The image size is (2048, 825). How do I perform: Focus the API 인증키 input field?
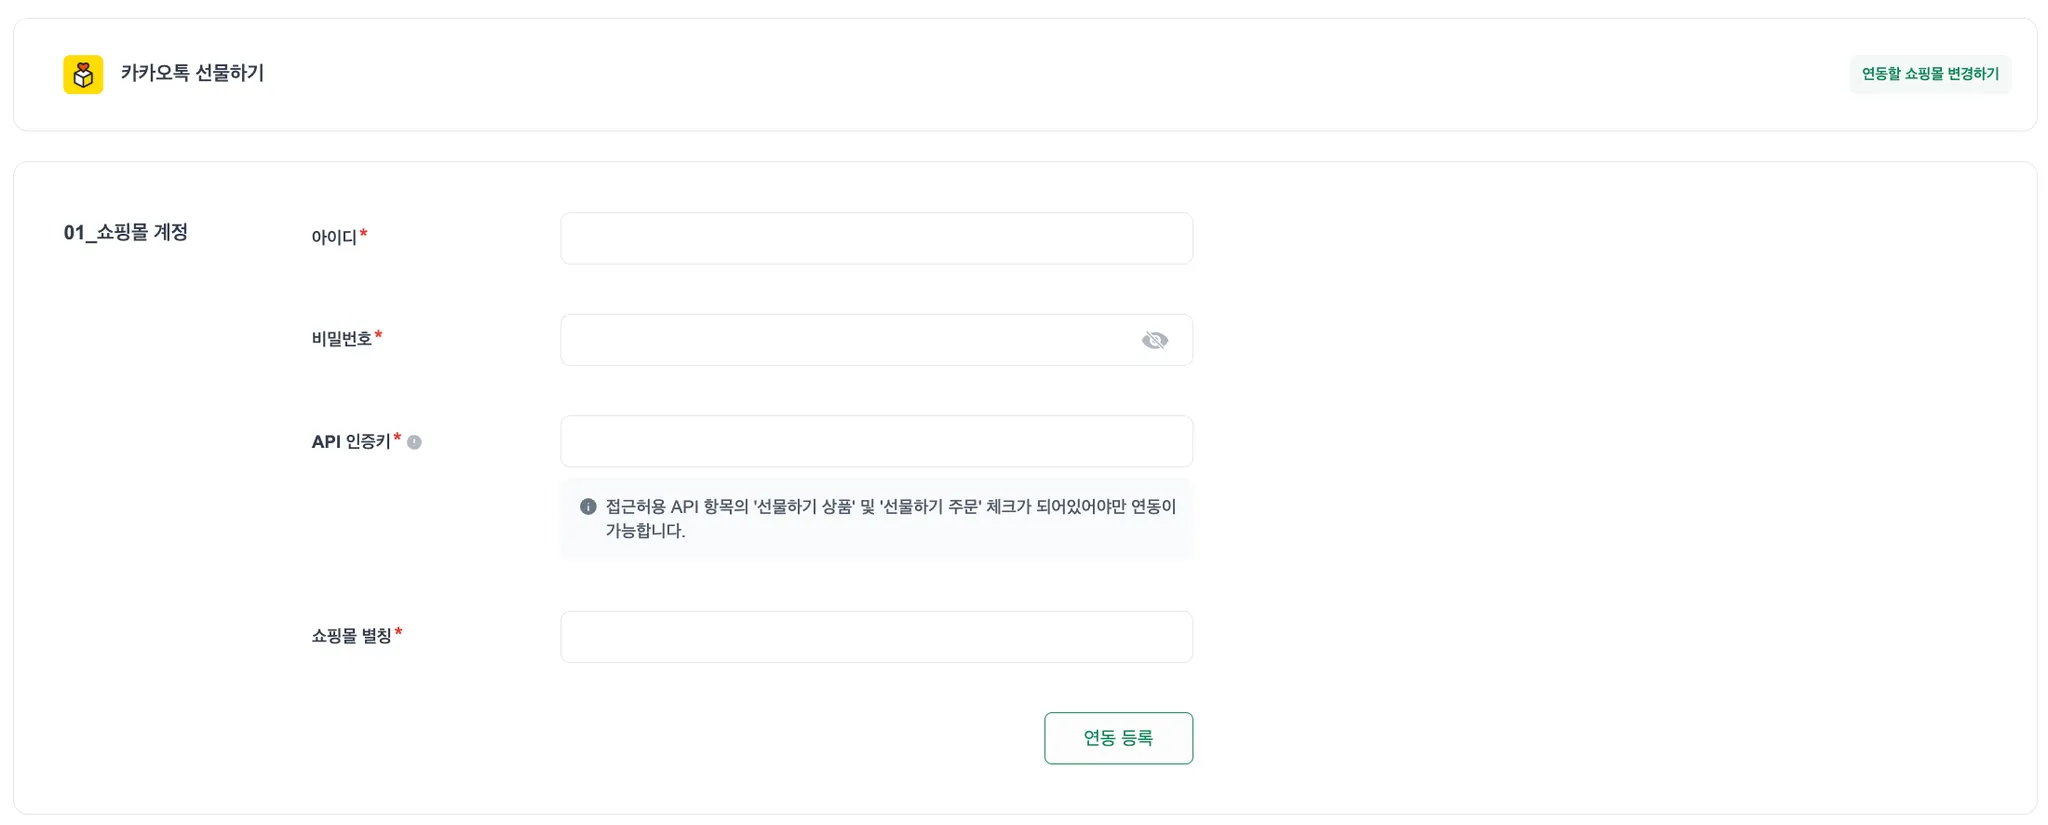(876, 442)
